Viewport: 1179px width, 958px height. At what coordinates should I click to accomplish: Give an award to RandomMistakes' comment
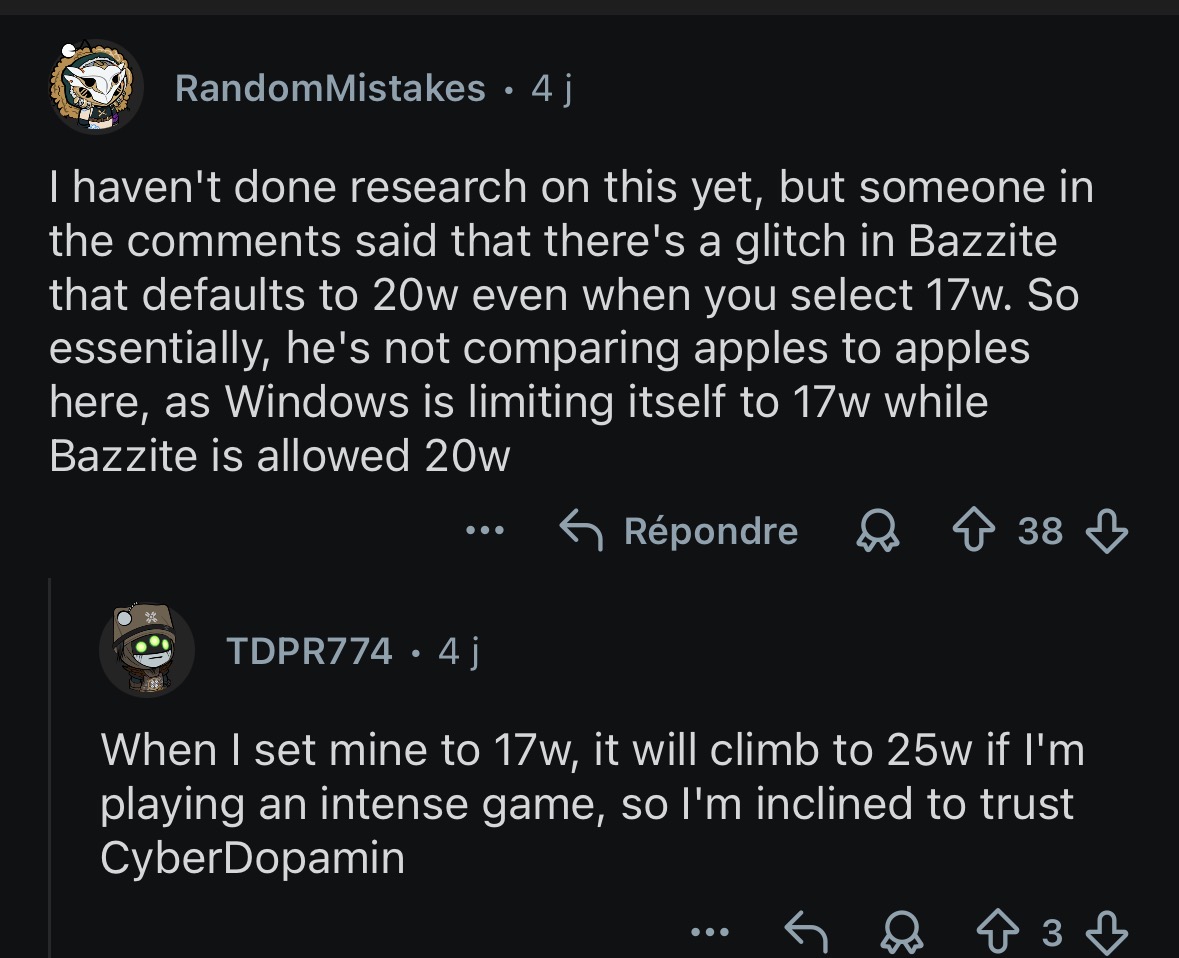coord(878,533)
